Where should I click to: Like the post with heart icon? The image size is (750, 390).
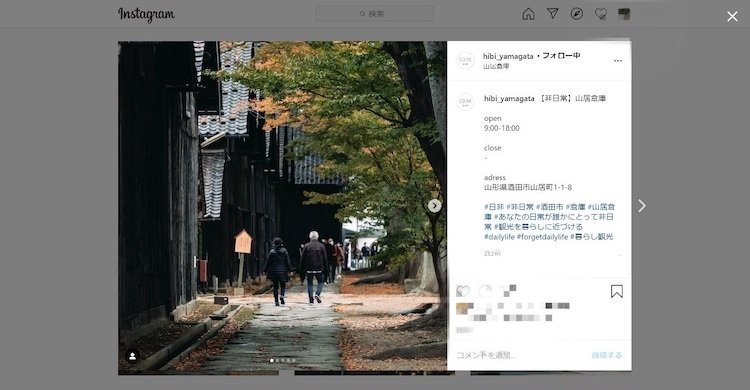coord(463,291)
